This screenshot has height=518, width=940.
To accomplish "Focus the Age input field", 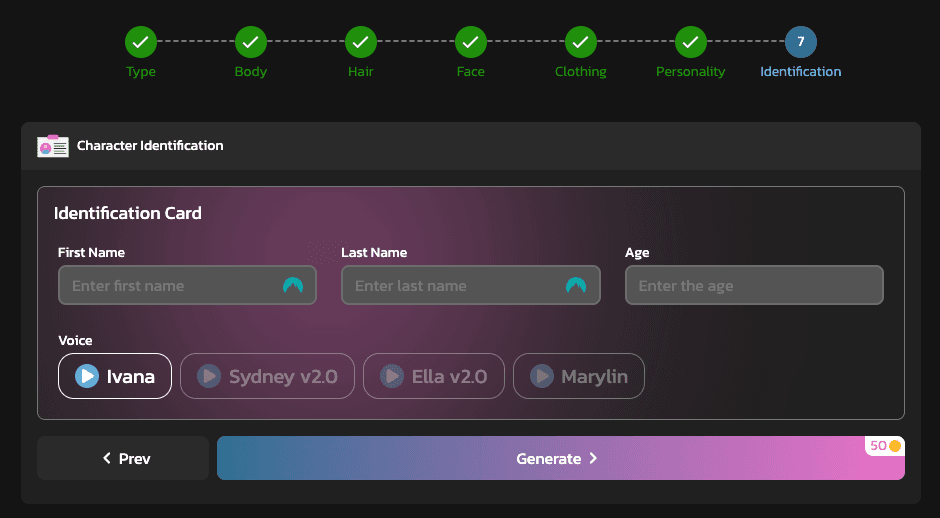I will point(754,285).
